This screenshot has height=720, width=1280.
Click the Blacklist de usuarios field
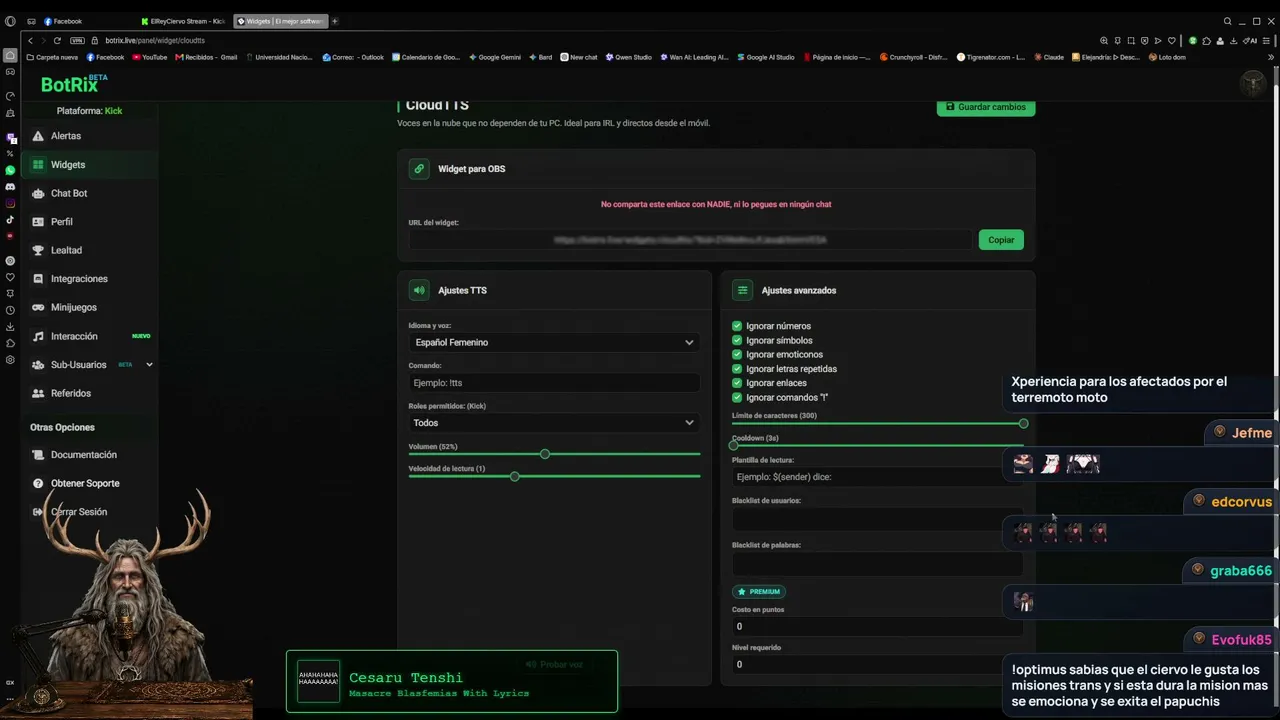point(877,519)
